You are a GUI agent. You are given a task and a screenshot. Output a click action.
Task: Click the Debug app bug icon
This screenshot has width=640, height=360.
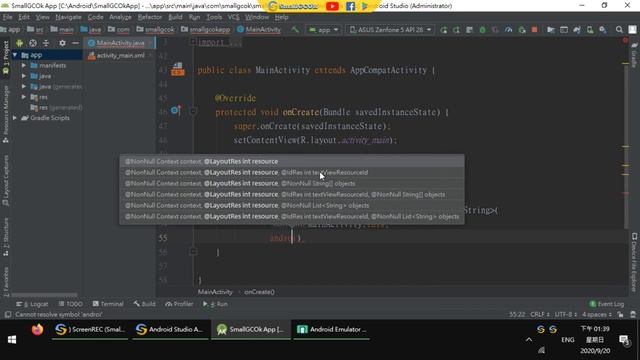(482, 30)
